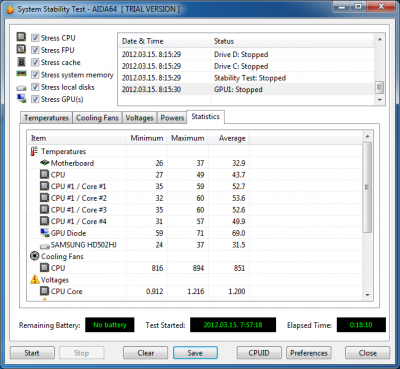Click the icon of CPU #1 / Core #1 row
This screenshot has height=369, width=400.
44,186
